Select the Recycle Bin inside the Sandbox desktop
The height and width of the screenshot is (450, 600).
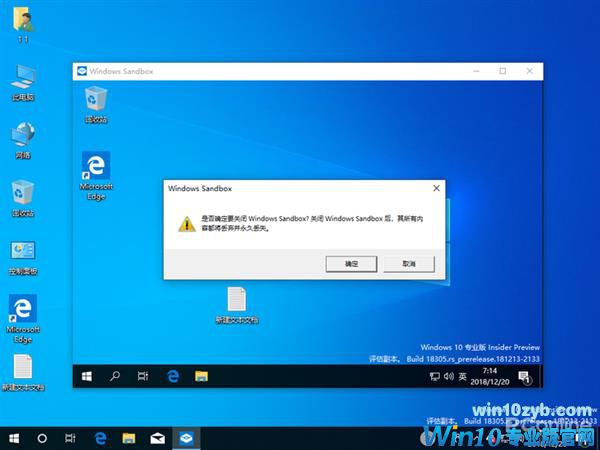[96, 104]
